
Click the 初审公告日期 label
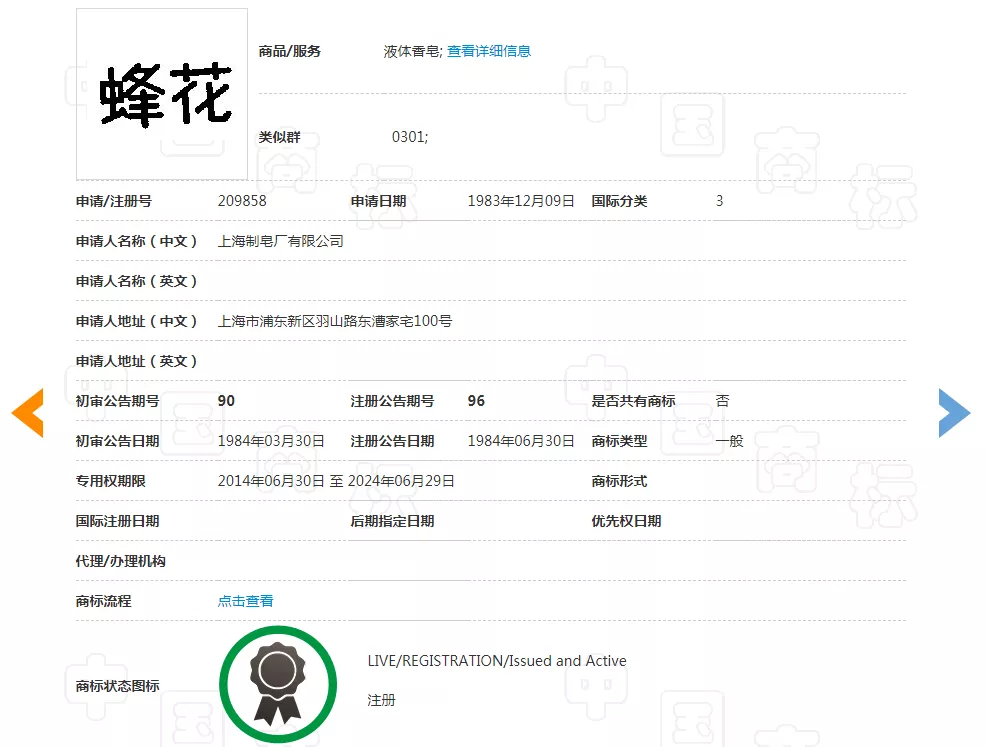click(118, 441)
